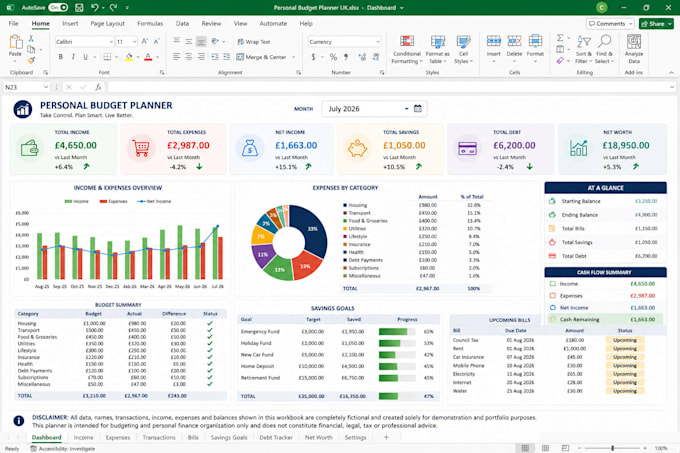Click the Format Painter brush
The image size is (680, 453).
click(31, 60)
